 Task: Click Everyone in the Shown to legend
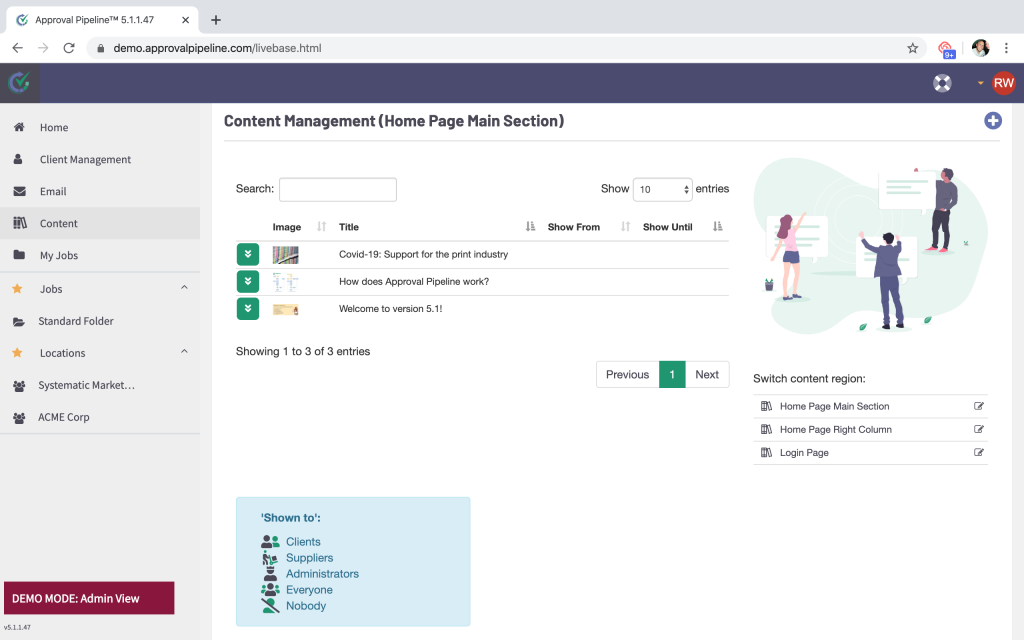[309, 590]
